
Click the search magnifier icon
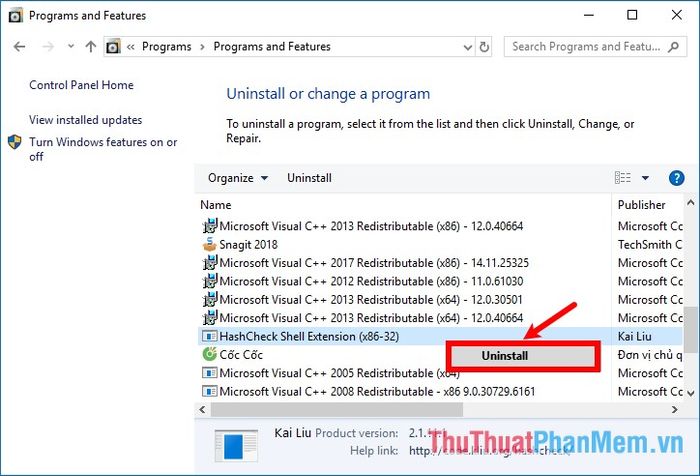point(673,46)
